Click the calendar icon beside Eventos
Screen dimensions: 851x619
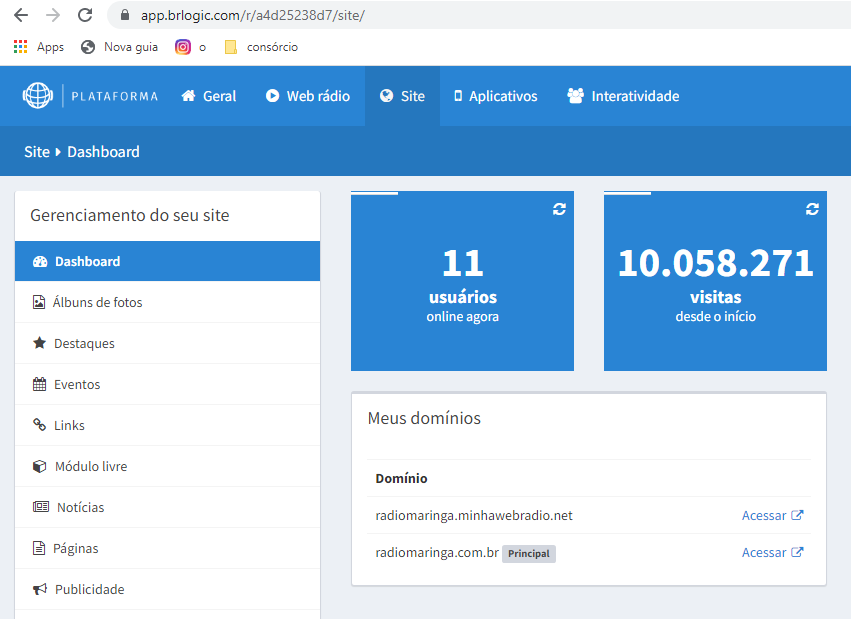(40, 384)
